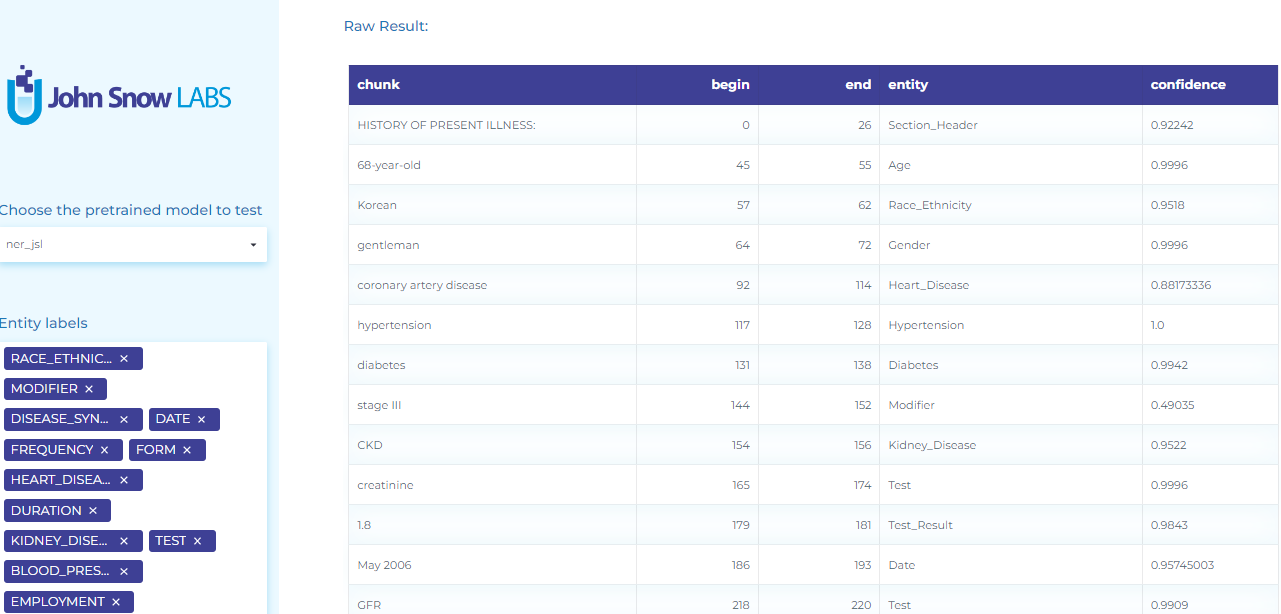Remove the DURATION entity label
The width and height of the screenshot is (1281, 614).
coord(93,511)
